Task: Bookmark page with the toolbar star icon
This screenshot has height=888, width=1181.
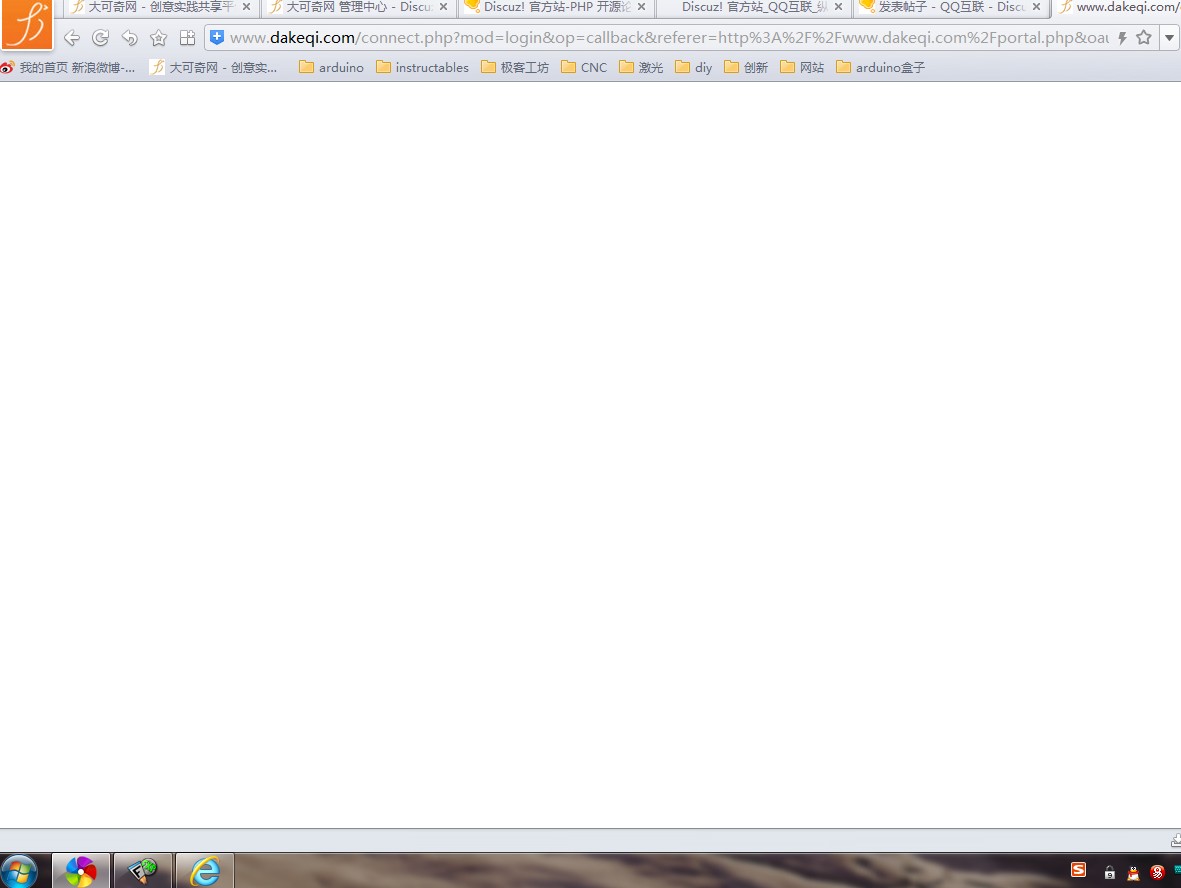Action: [158, 38]
